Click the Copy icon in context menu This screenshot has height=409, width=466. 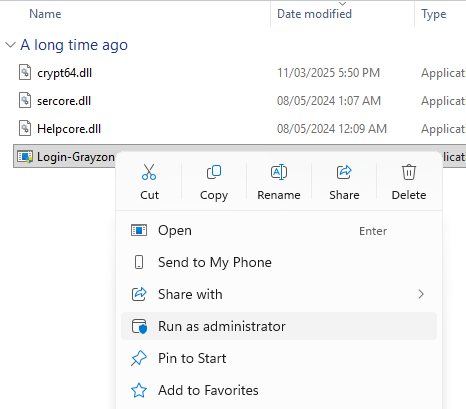214,172
